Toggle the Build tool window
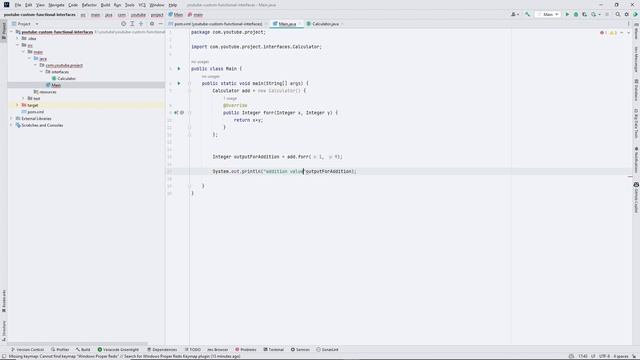Screen dimensions: 640x360 point(83,350)
